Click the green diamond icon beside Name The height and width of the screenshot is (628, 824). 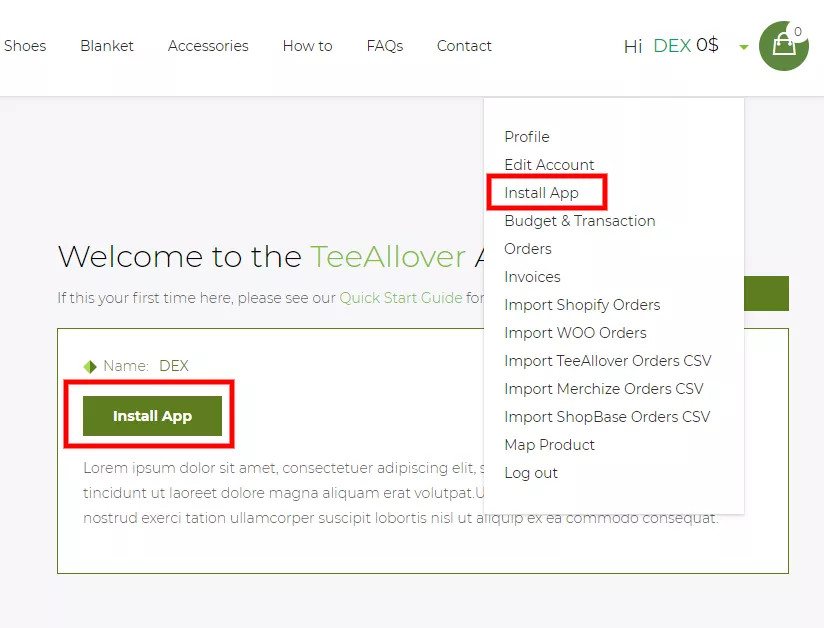click(90, 366)
